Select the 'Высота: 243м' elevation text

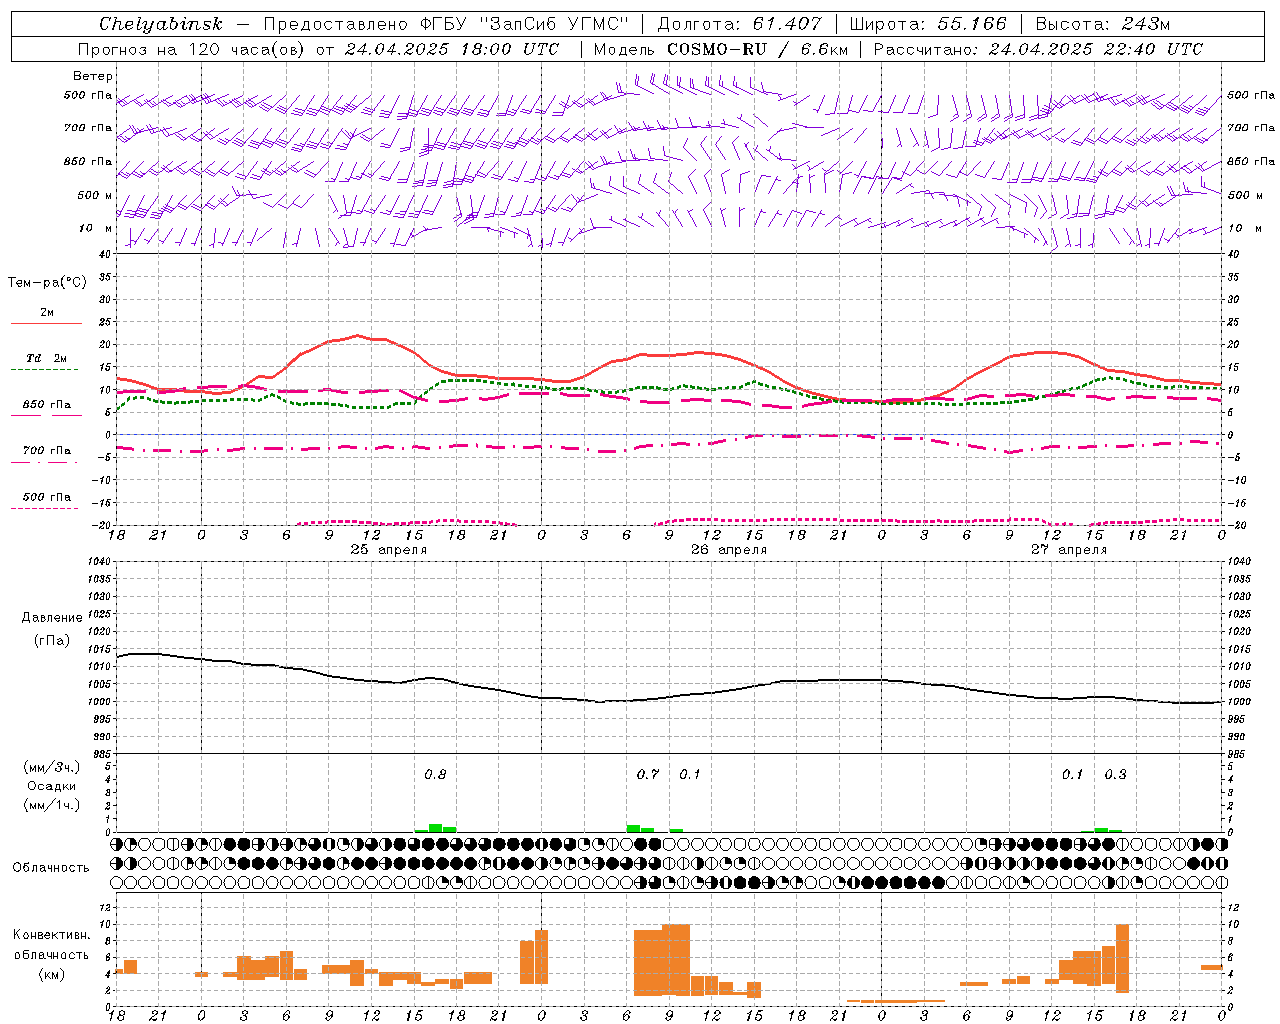pyautogui.click(x=1103, y=24)
